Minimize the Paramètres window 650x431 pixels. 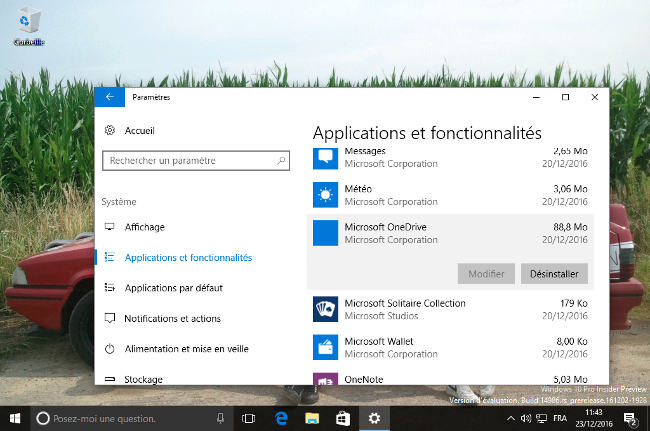pos(536,97)
